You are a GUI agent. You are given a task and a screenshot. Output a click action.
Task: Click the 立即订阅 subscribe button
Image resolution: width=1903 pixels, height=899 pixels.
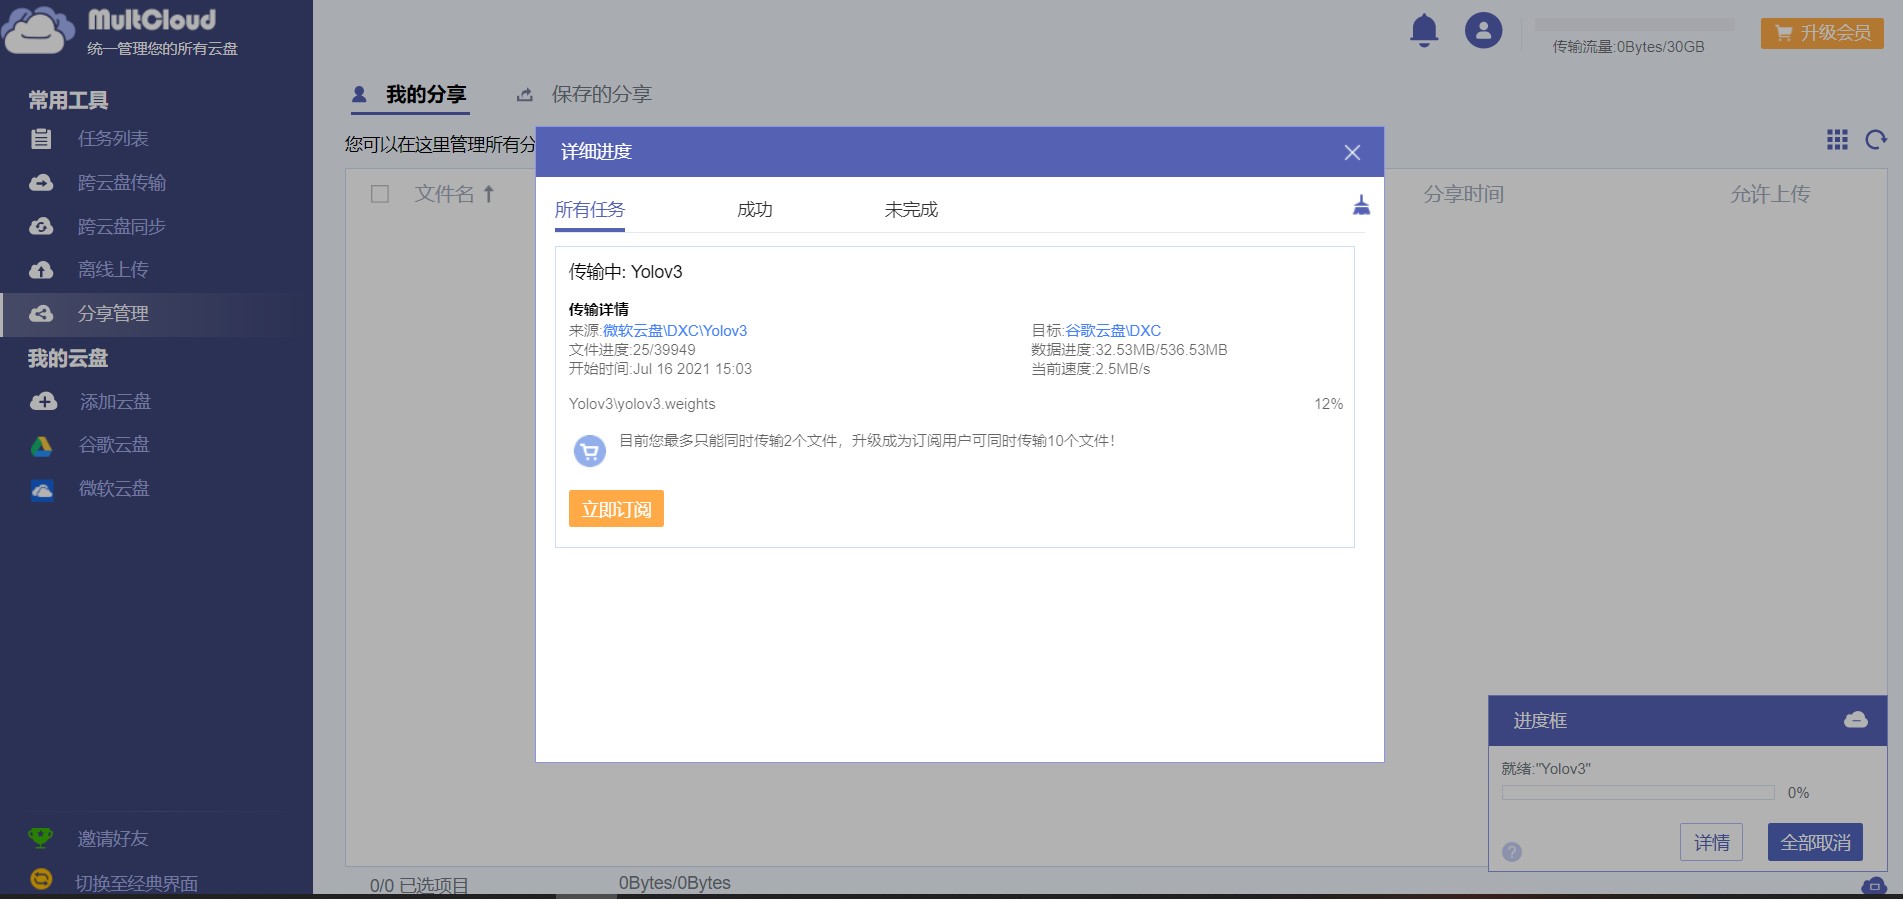(x=616, y=509)
